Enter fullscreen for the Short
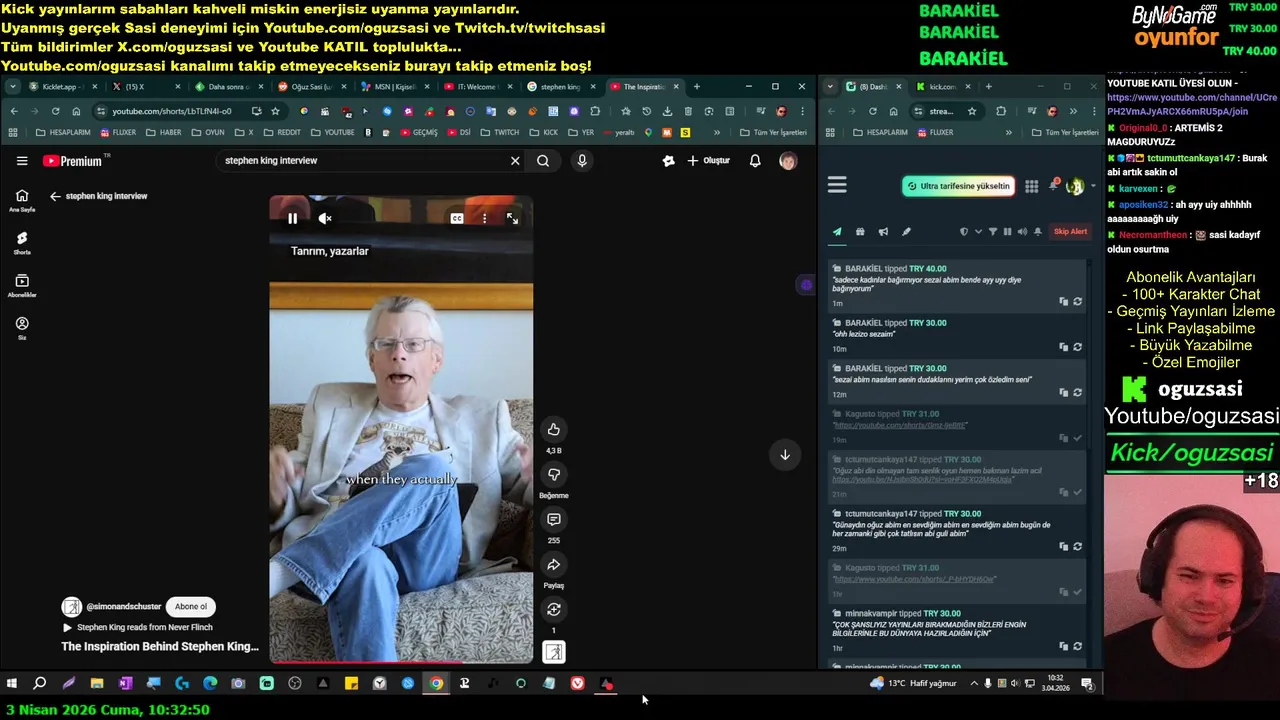The height and width of the screenshot is (720, 1280). [512, 218]
